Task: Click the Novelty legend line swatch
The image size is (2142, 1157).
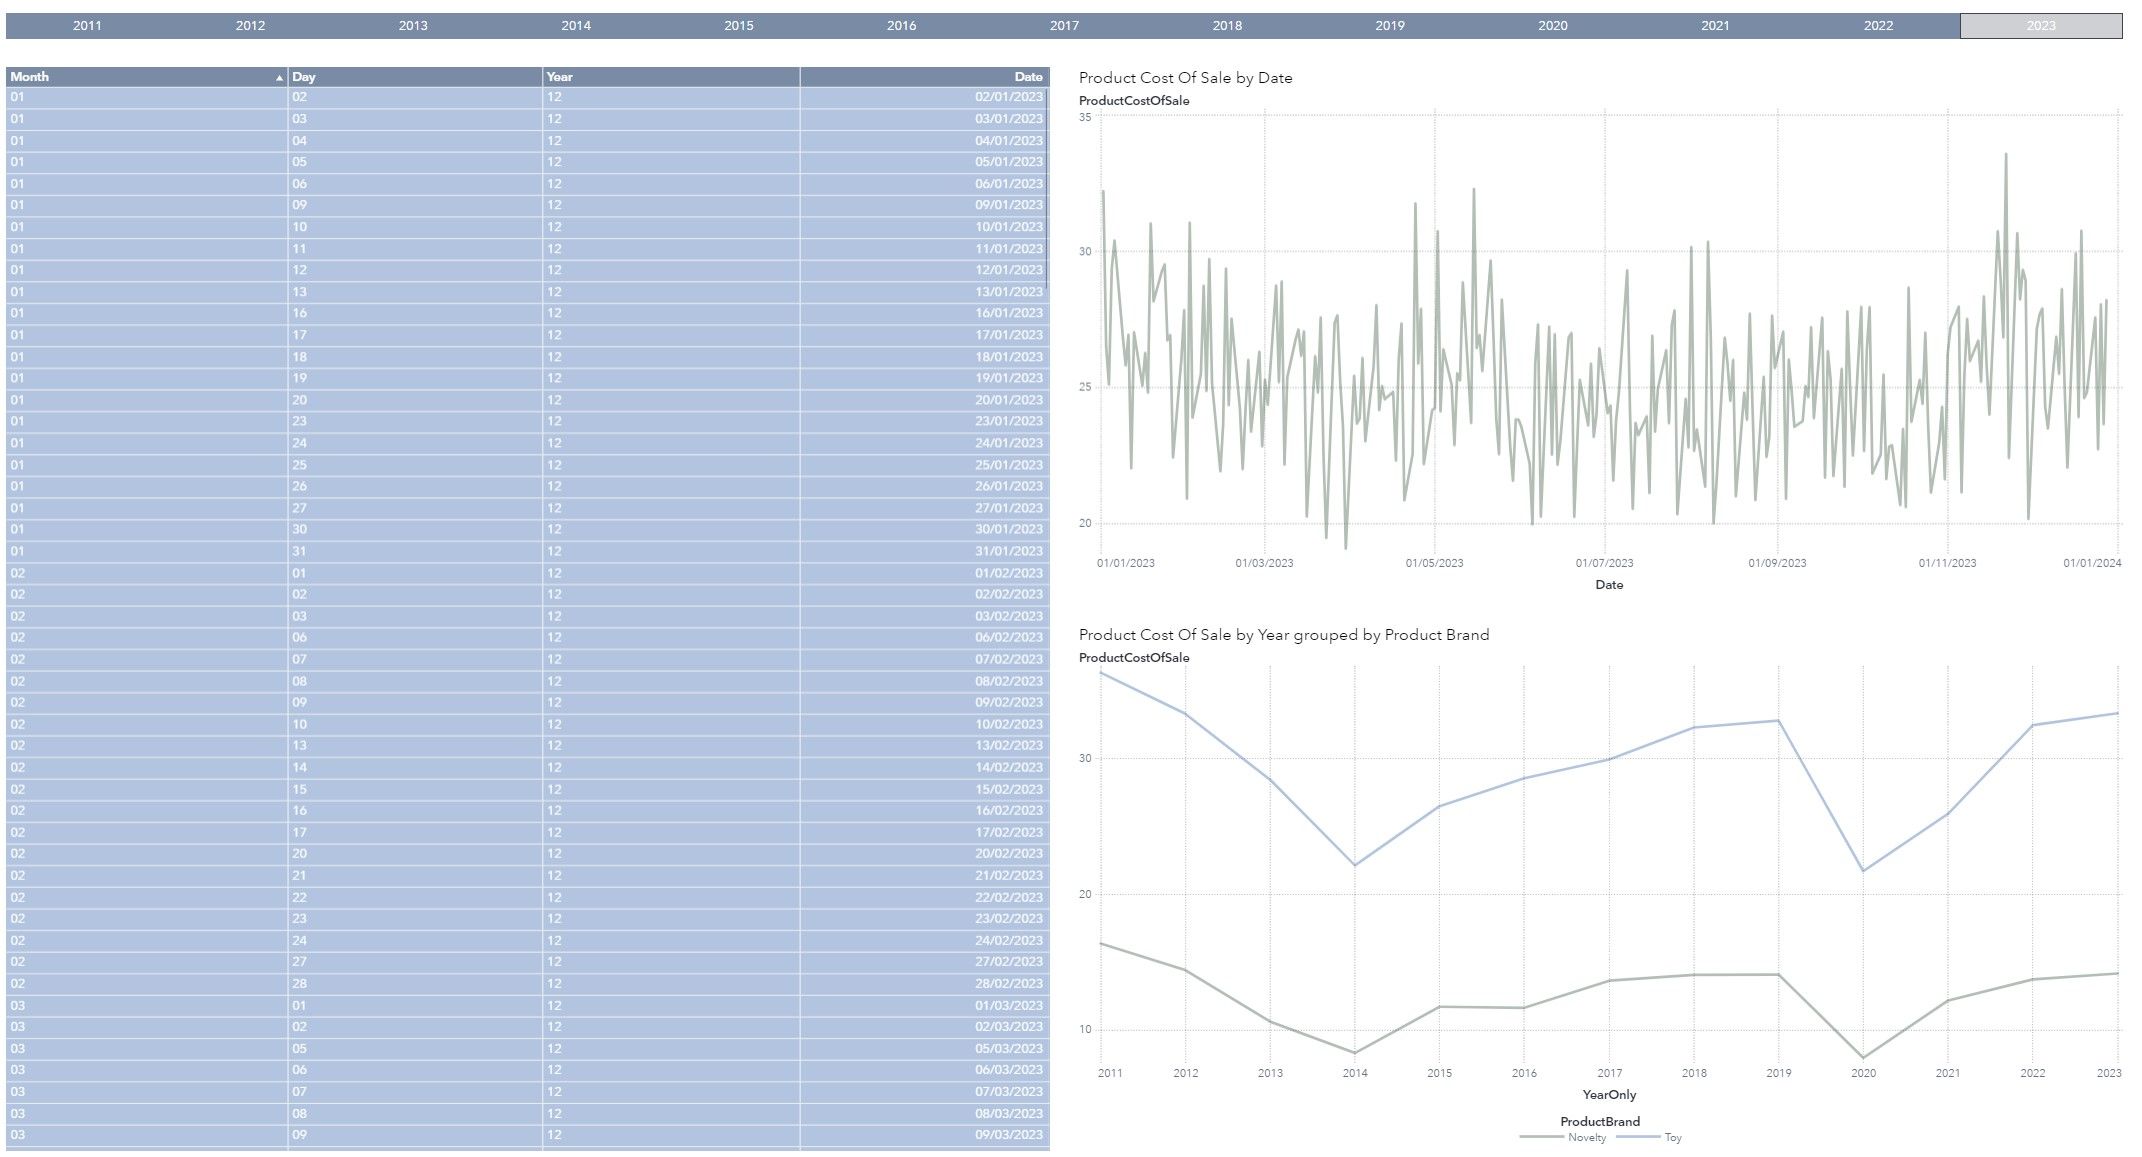Action: coord(1541,1137)
